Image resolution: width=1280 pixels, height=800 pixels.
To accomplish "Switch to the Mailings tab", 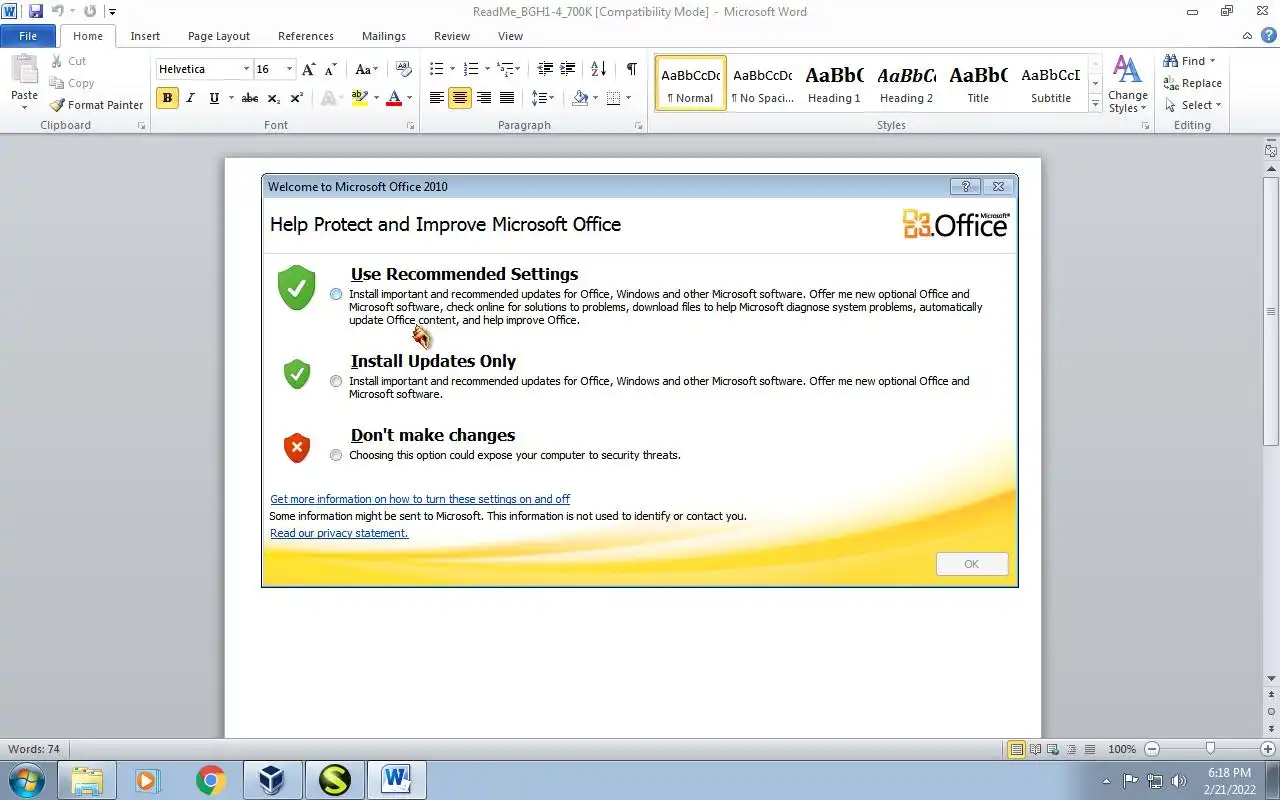I will point(384,36).
